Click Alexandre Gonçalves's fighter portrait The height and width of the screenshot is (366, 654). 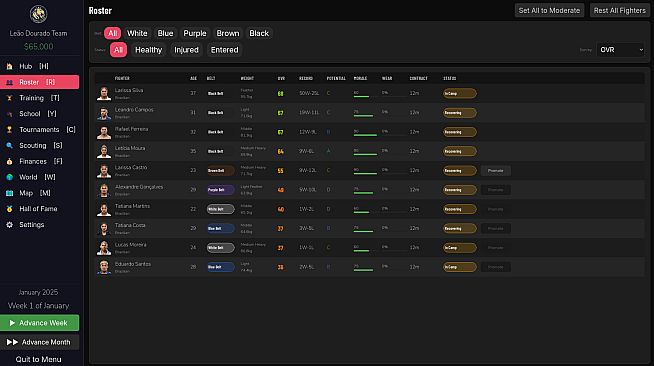coord(104,190)
